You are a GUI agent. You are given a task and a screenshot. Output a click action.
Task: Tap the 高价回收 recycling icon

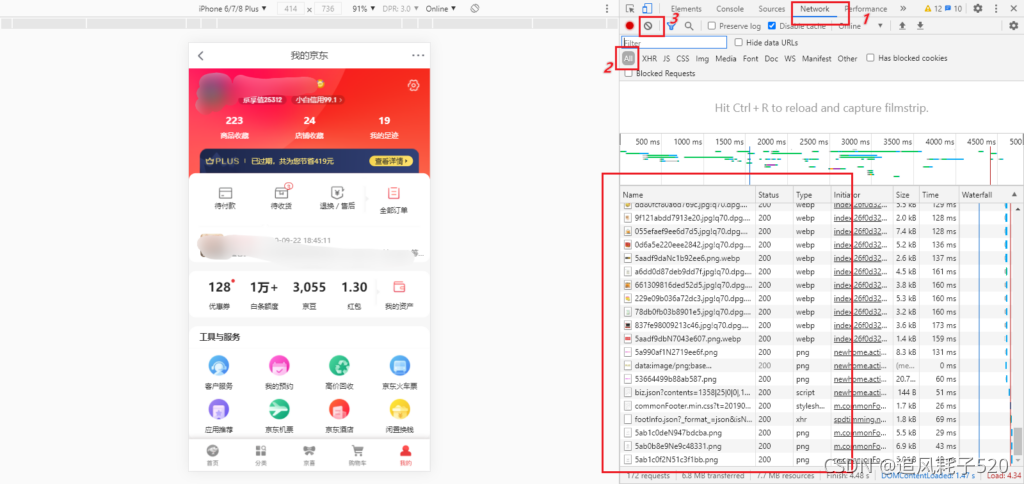[339, 366]
